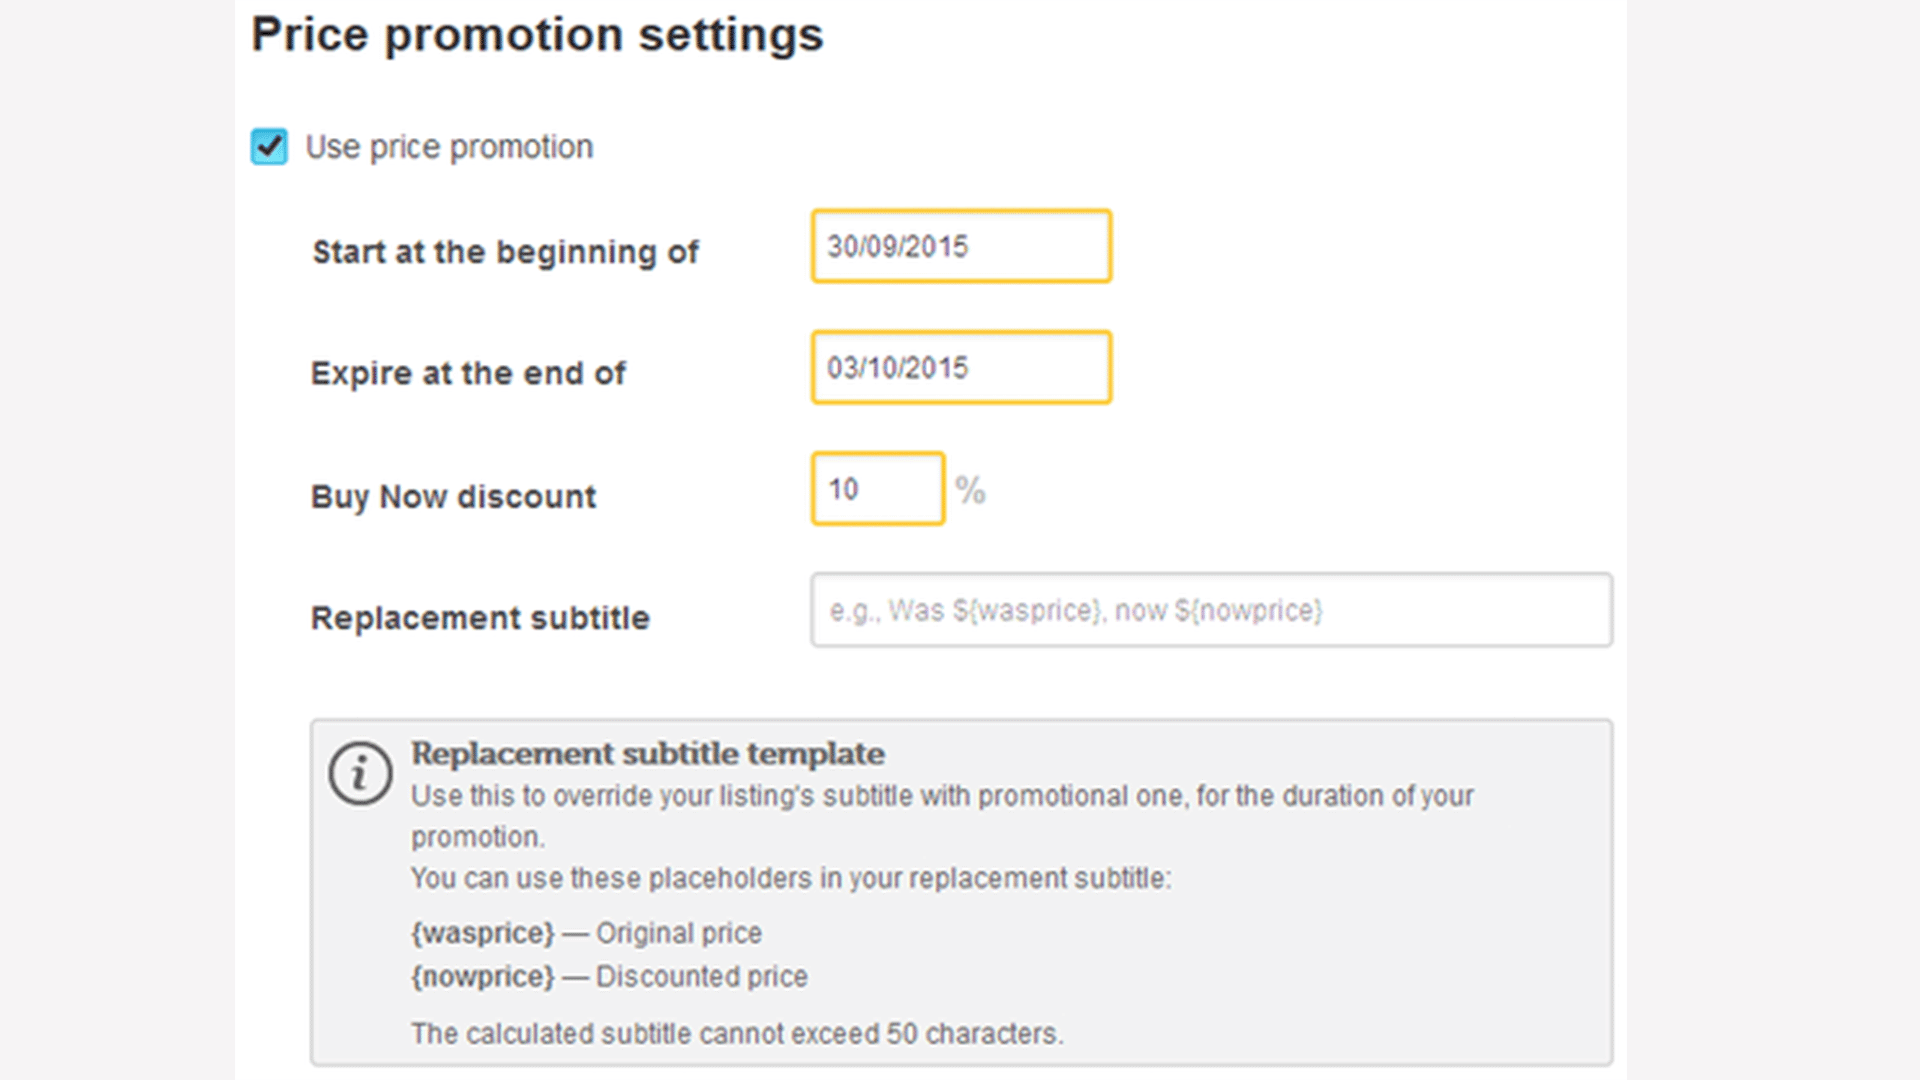Uncheck the Use price promotion checkbox
Image resolution: width=1920 pixels, height=1080 pixels.
coord(268,146)
